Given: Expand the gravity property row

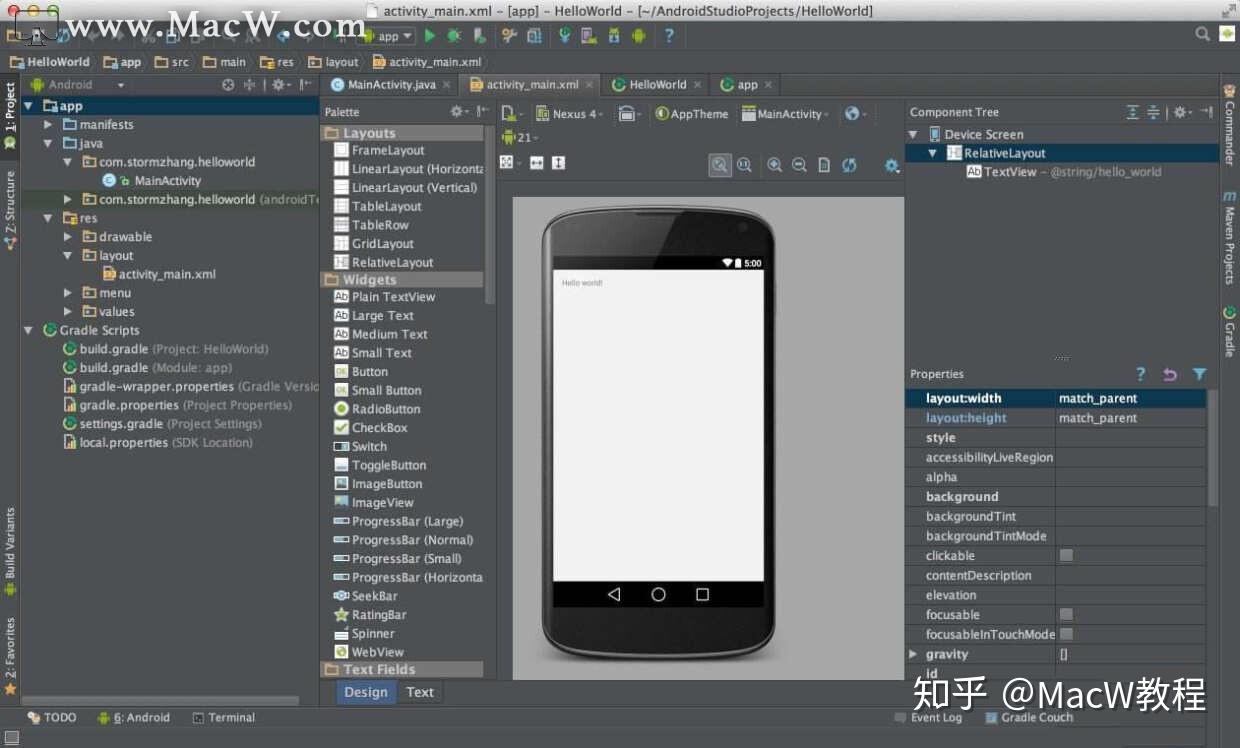Looking at the screenshot, I should [913, 654].
